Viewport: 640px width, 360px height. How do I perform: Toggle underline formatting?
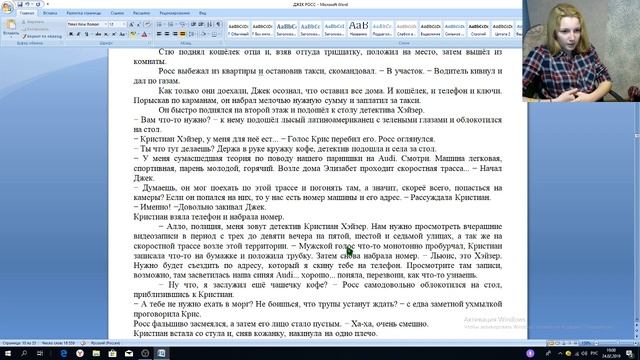tap(87, 34)
